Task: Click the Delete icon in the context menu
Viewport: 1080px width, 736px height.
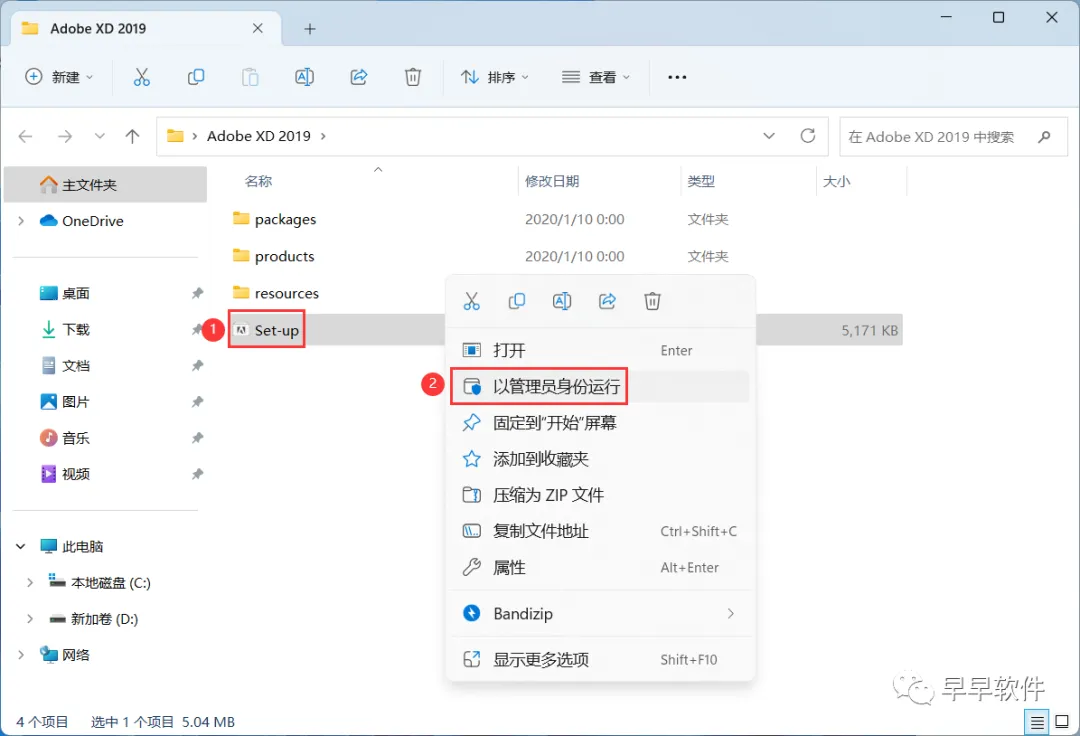Action: click(x=652, y=301)
